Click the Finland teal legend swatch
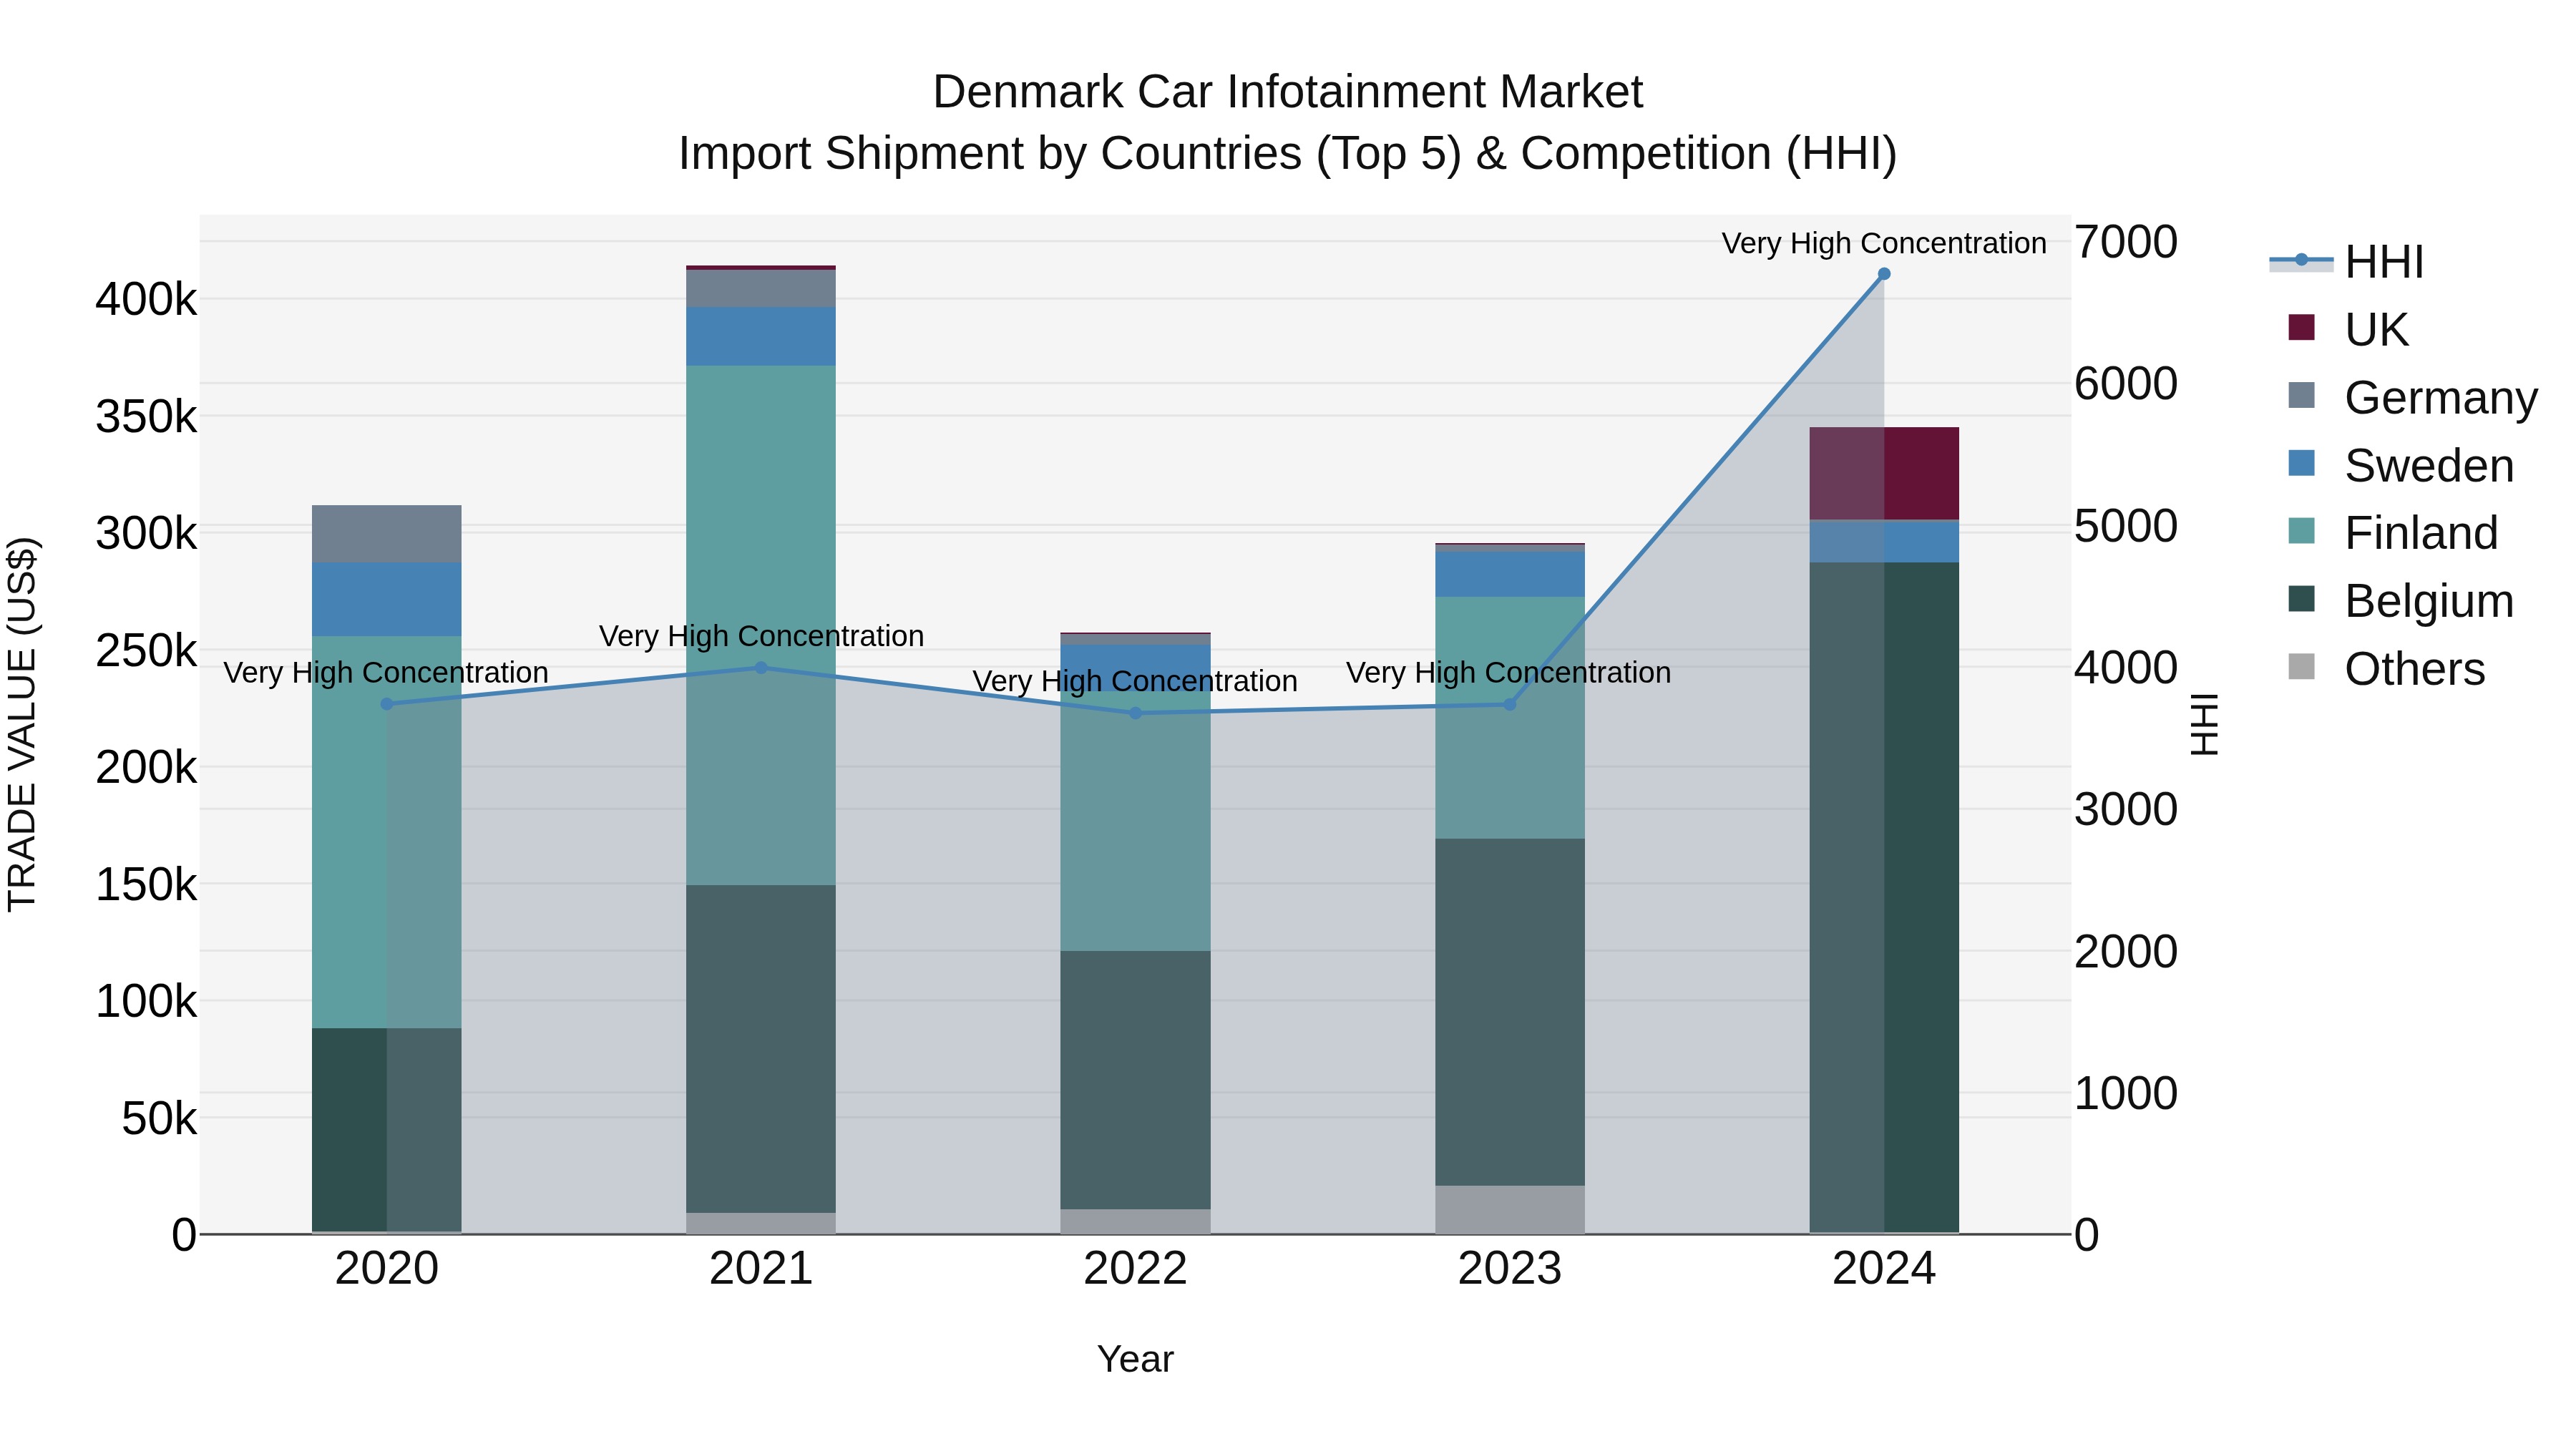The image size is (2576, 1449). pos(2301,531)
